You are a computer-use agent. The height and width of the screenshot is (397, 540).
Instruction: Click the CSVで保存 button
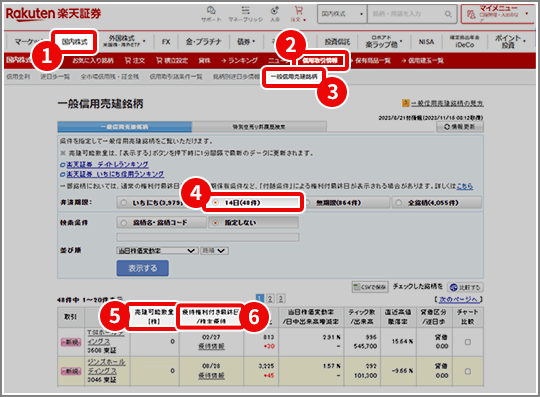pos(370,287)
